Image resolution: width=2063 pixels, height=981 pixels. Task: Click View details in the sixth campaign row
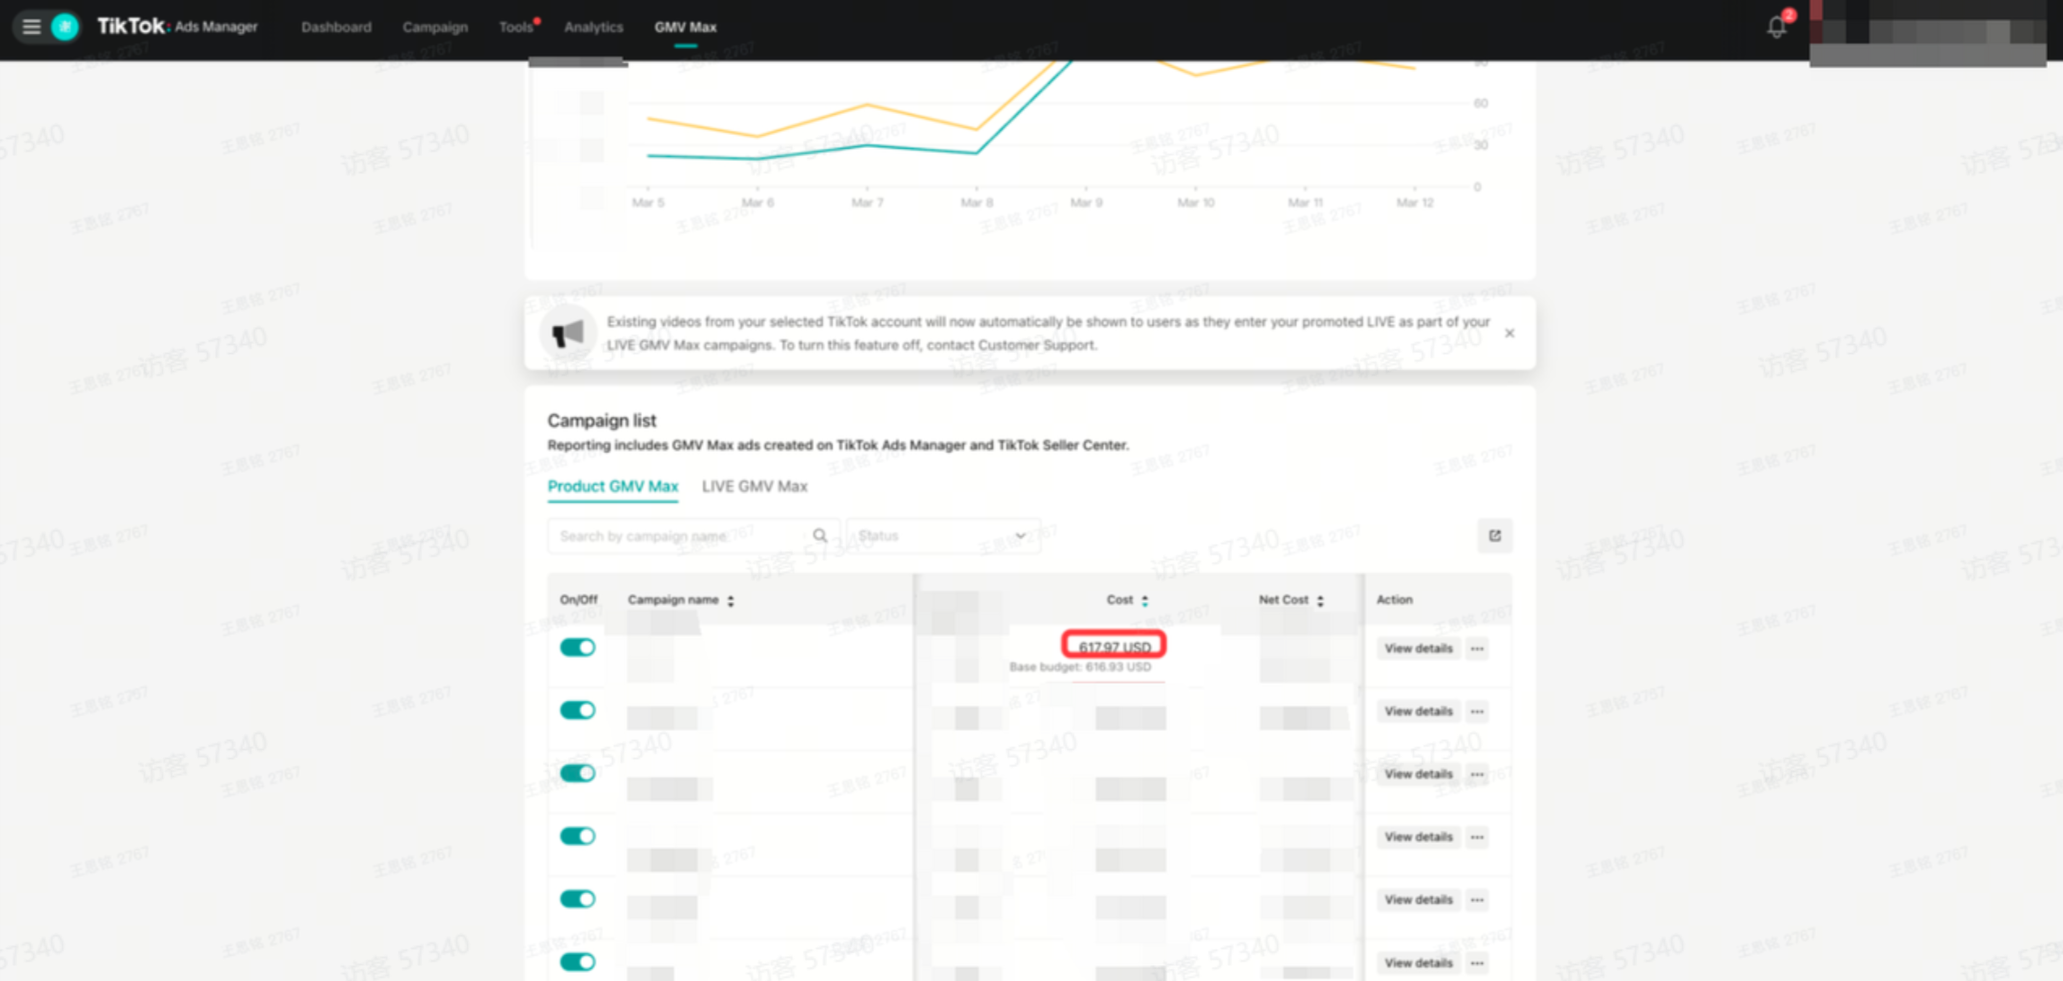(x=1418, y=963)
